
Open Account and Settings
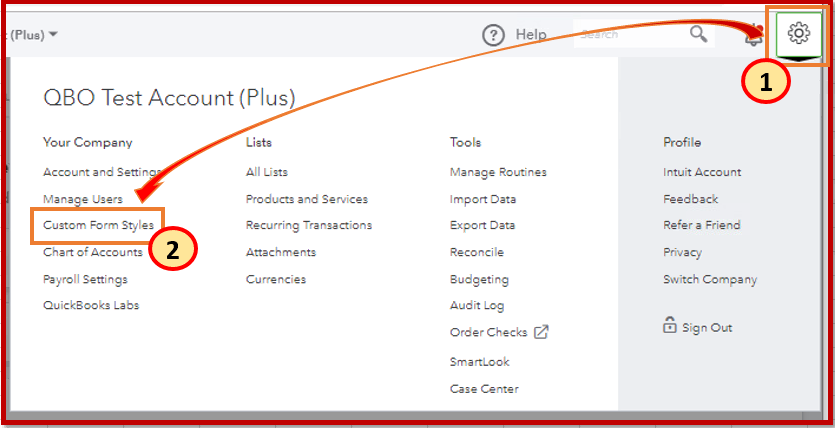(x=101, y=173)
